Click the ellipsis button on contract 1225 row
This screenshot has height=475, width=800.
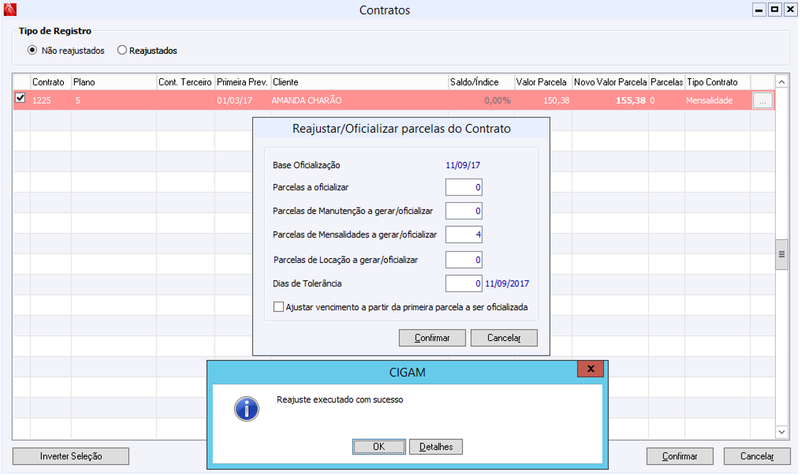(x=762, y=101)
